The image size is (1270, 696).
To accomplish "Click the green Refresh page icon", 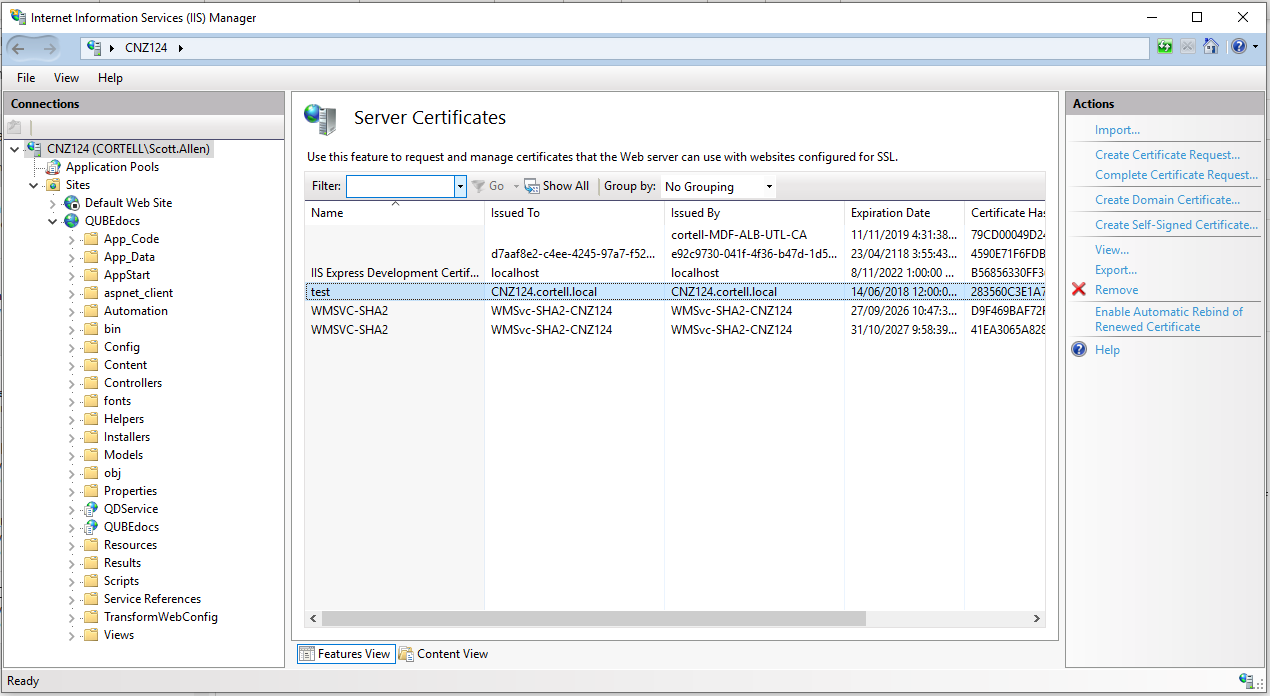I will tap(1165, 47).
